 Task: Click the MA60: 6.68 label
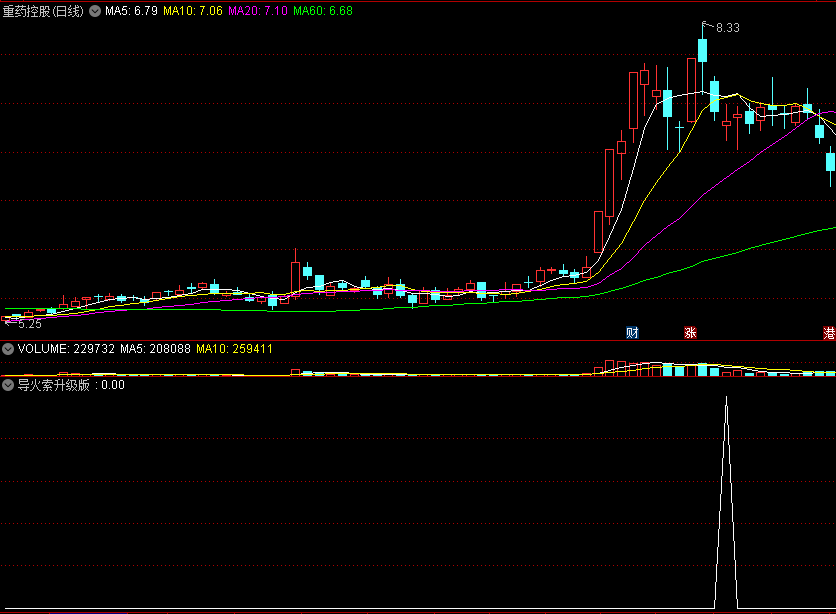[x=323, y=11]
